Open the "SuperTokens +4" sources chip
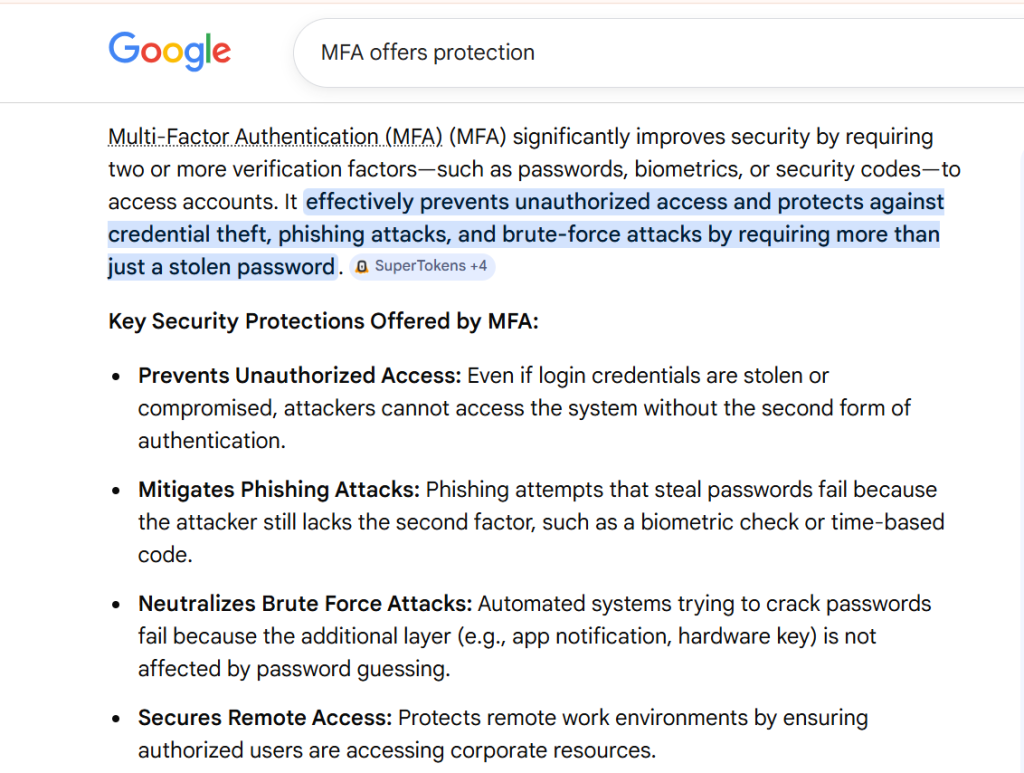Viewport: 1024px width, 773px height. 422,267
